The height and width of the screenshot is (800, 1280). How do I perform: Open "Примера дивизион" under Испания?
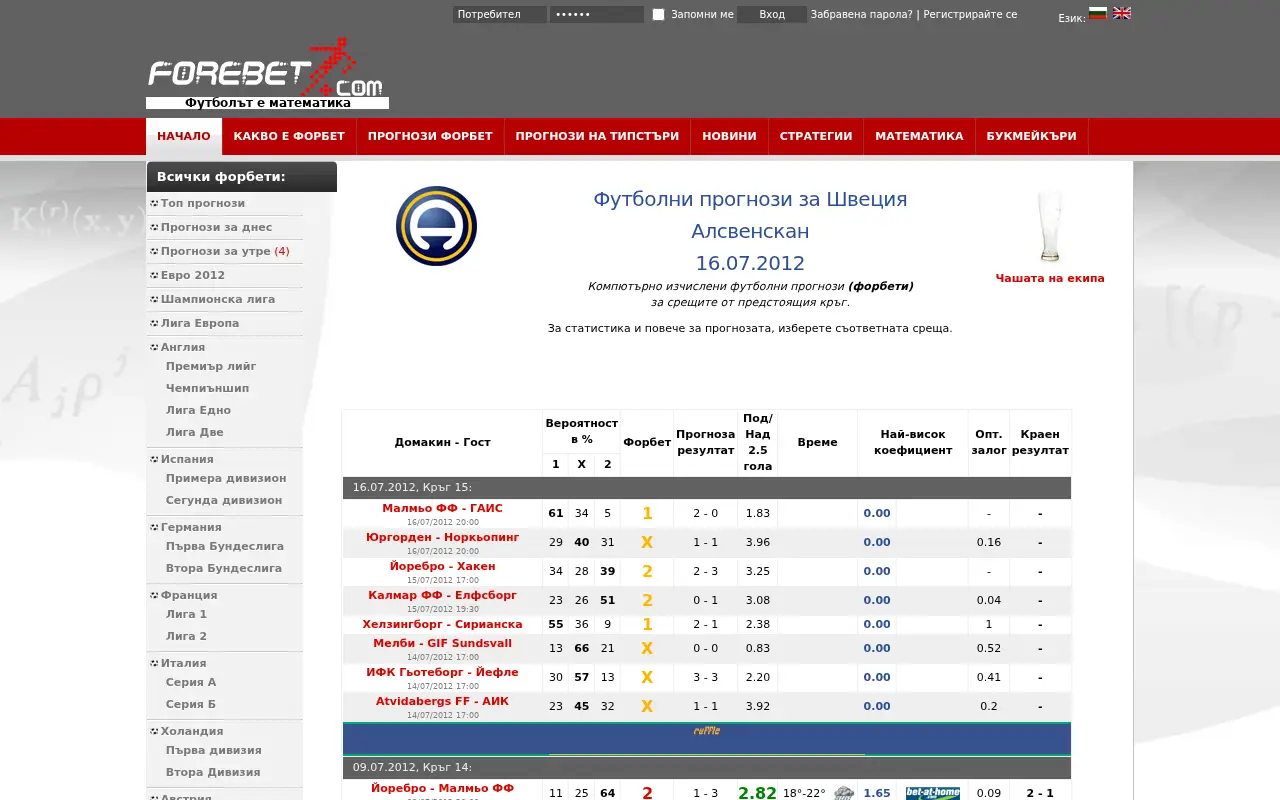[226, 479]
